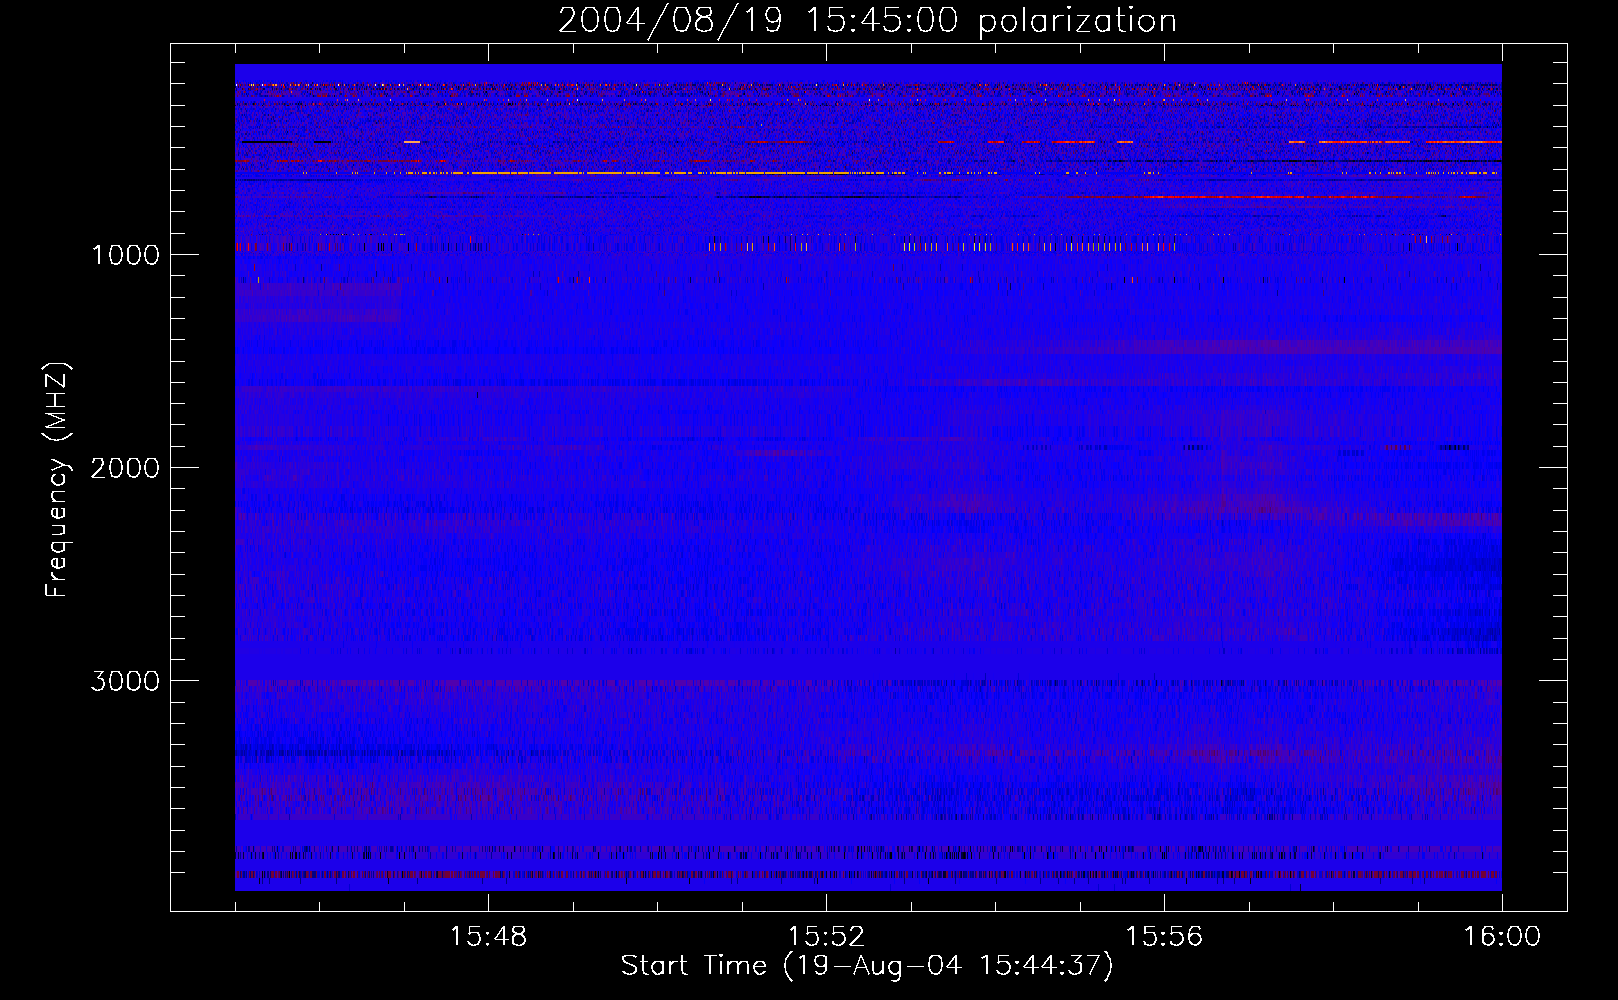Image resolution: width=1618 pixels, height=1000 pixels.
Task: Click the plot title '2004/08/19 15:45:00 polarization'
Action: pos(867,21)
